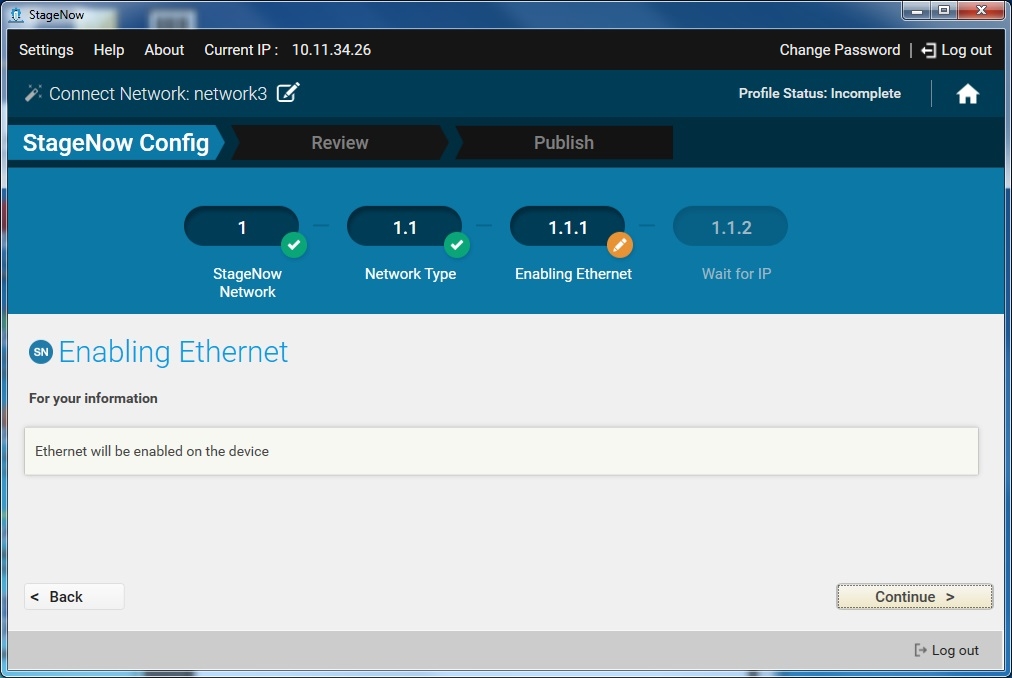This screenshot has height=678, width=1012.
Task: Click the orange pencil badge on step 1.1.1
Action: 620,244
